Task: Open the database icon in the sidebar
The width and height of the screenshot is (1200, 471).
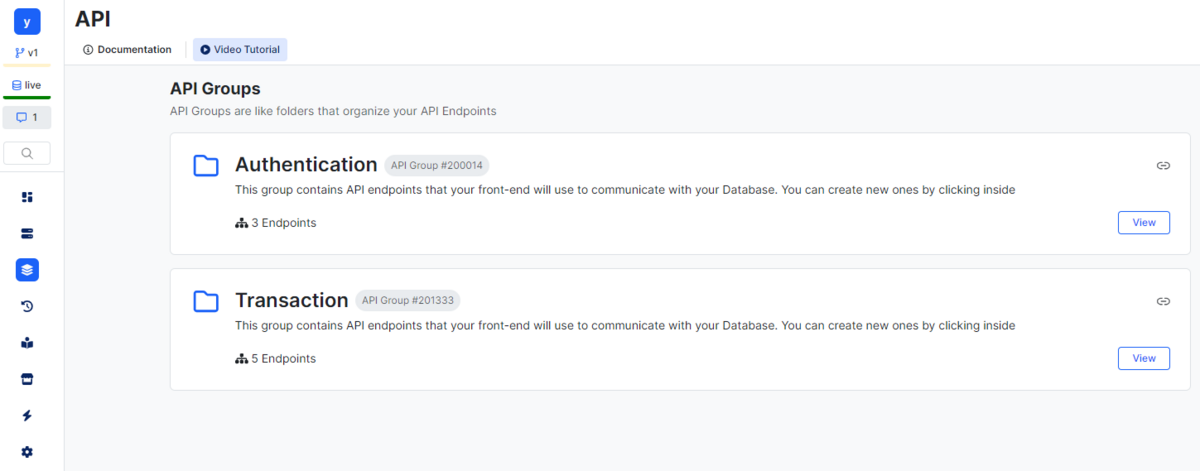Action: [27, 233]
